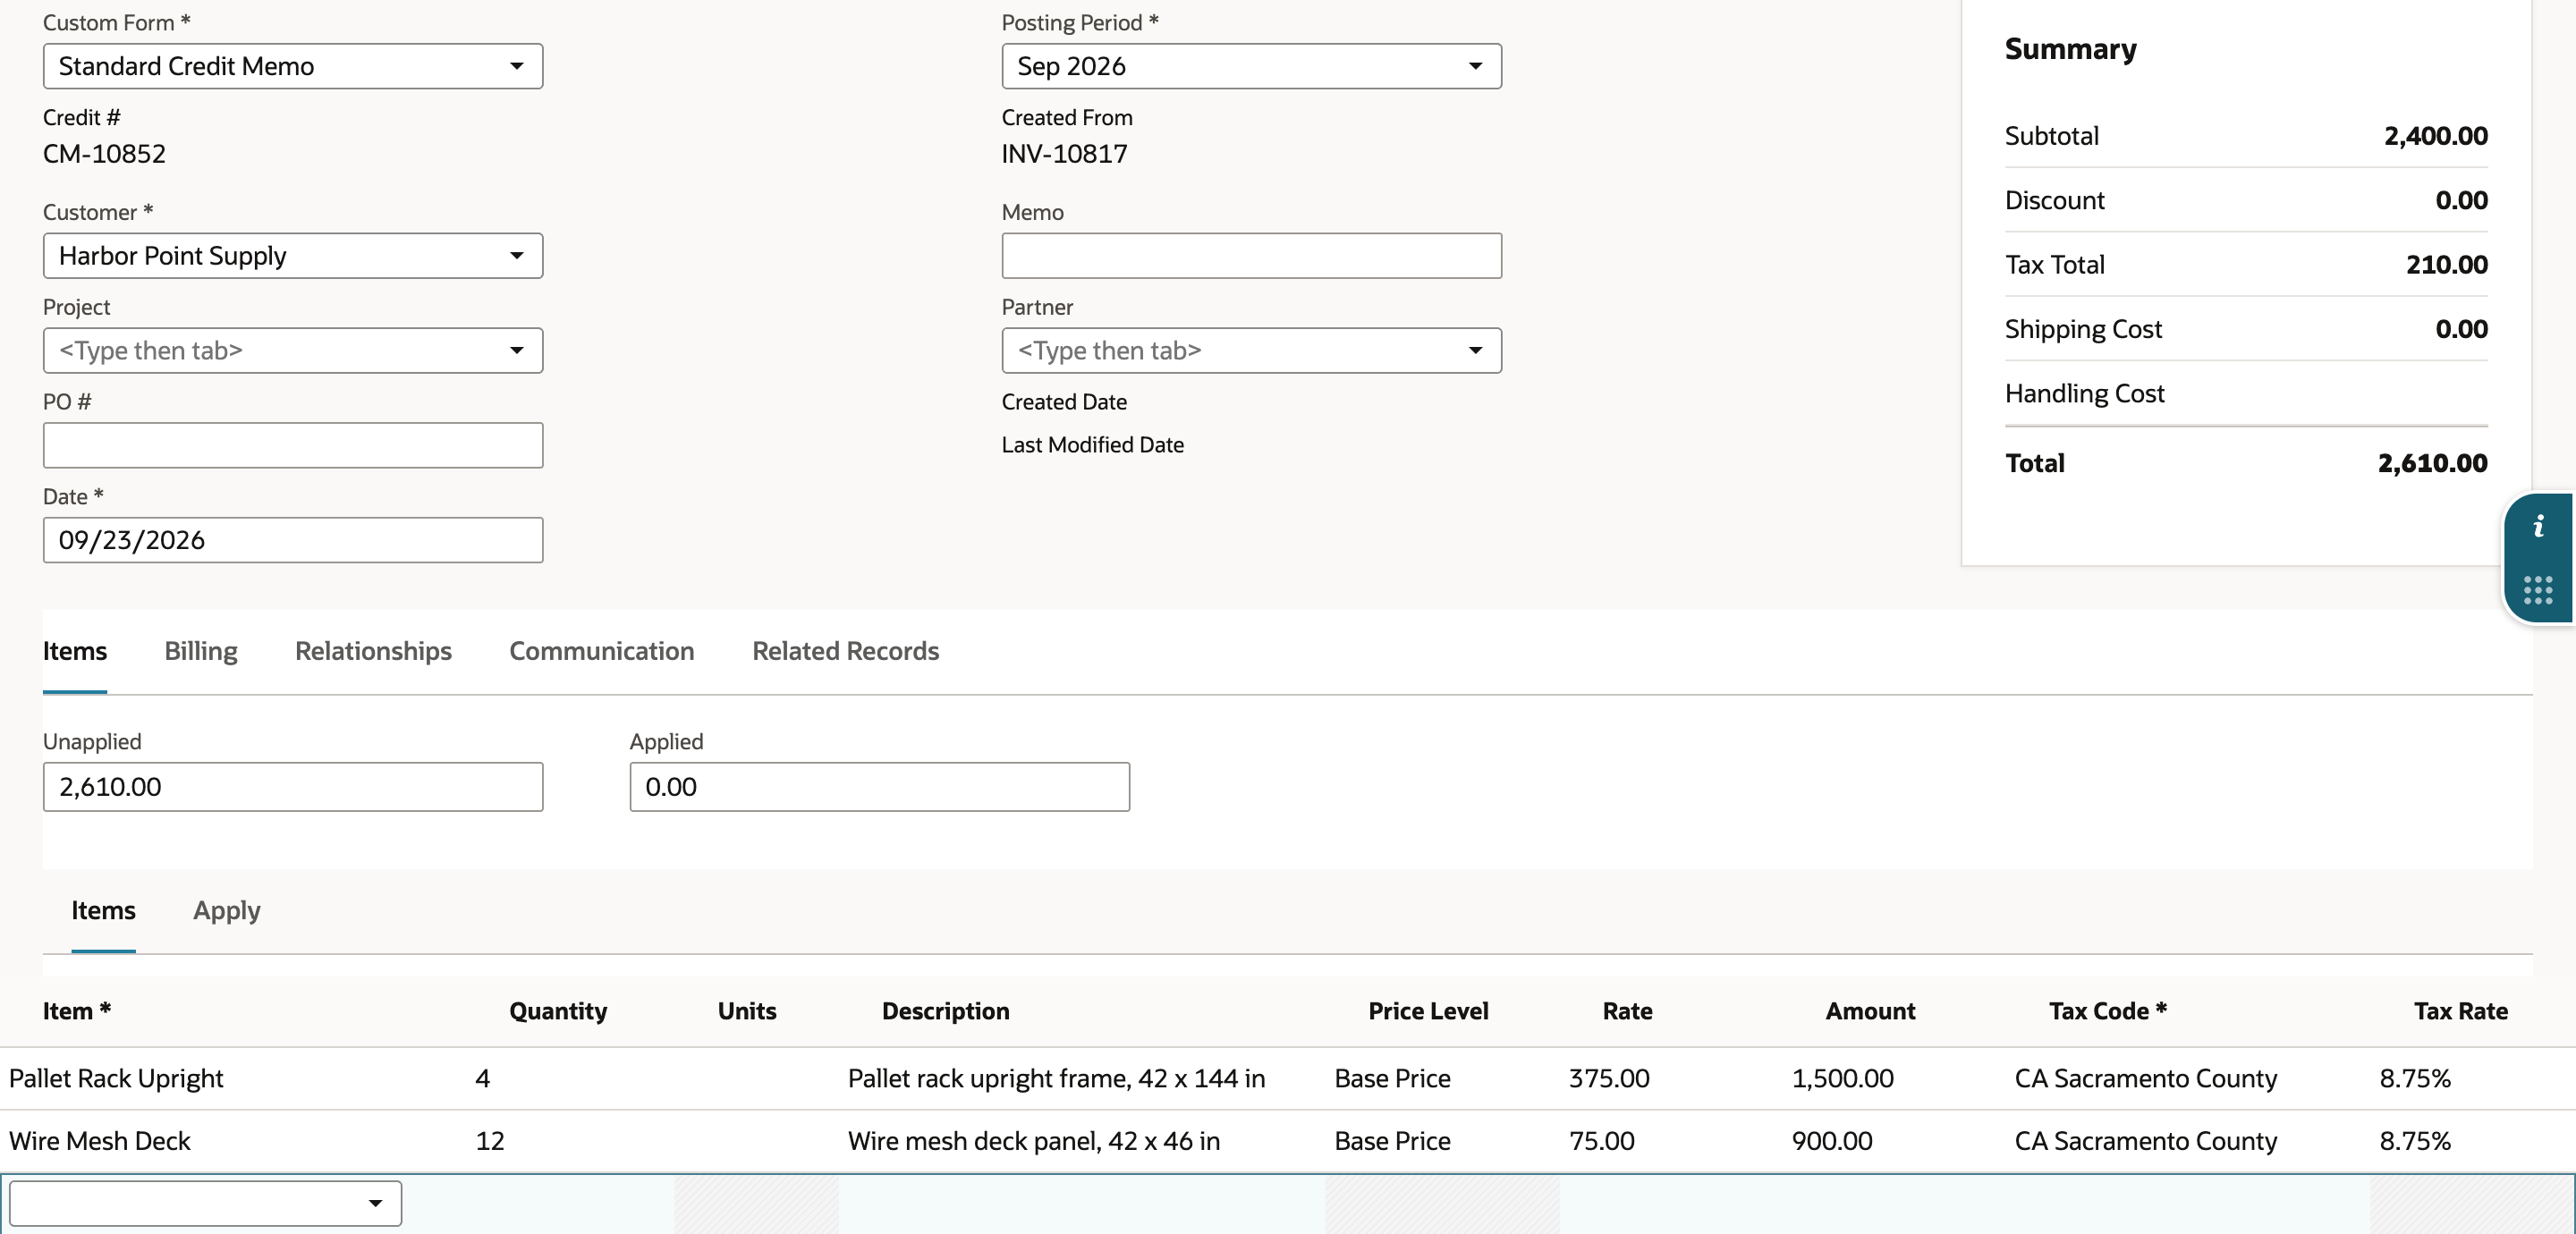
Task: Select the Items subtab above the table
Action: 103,911
